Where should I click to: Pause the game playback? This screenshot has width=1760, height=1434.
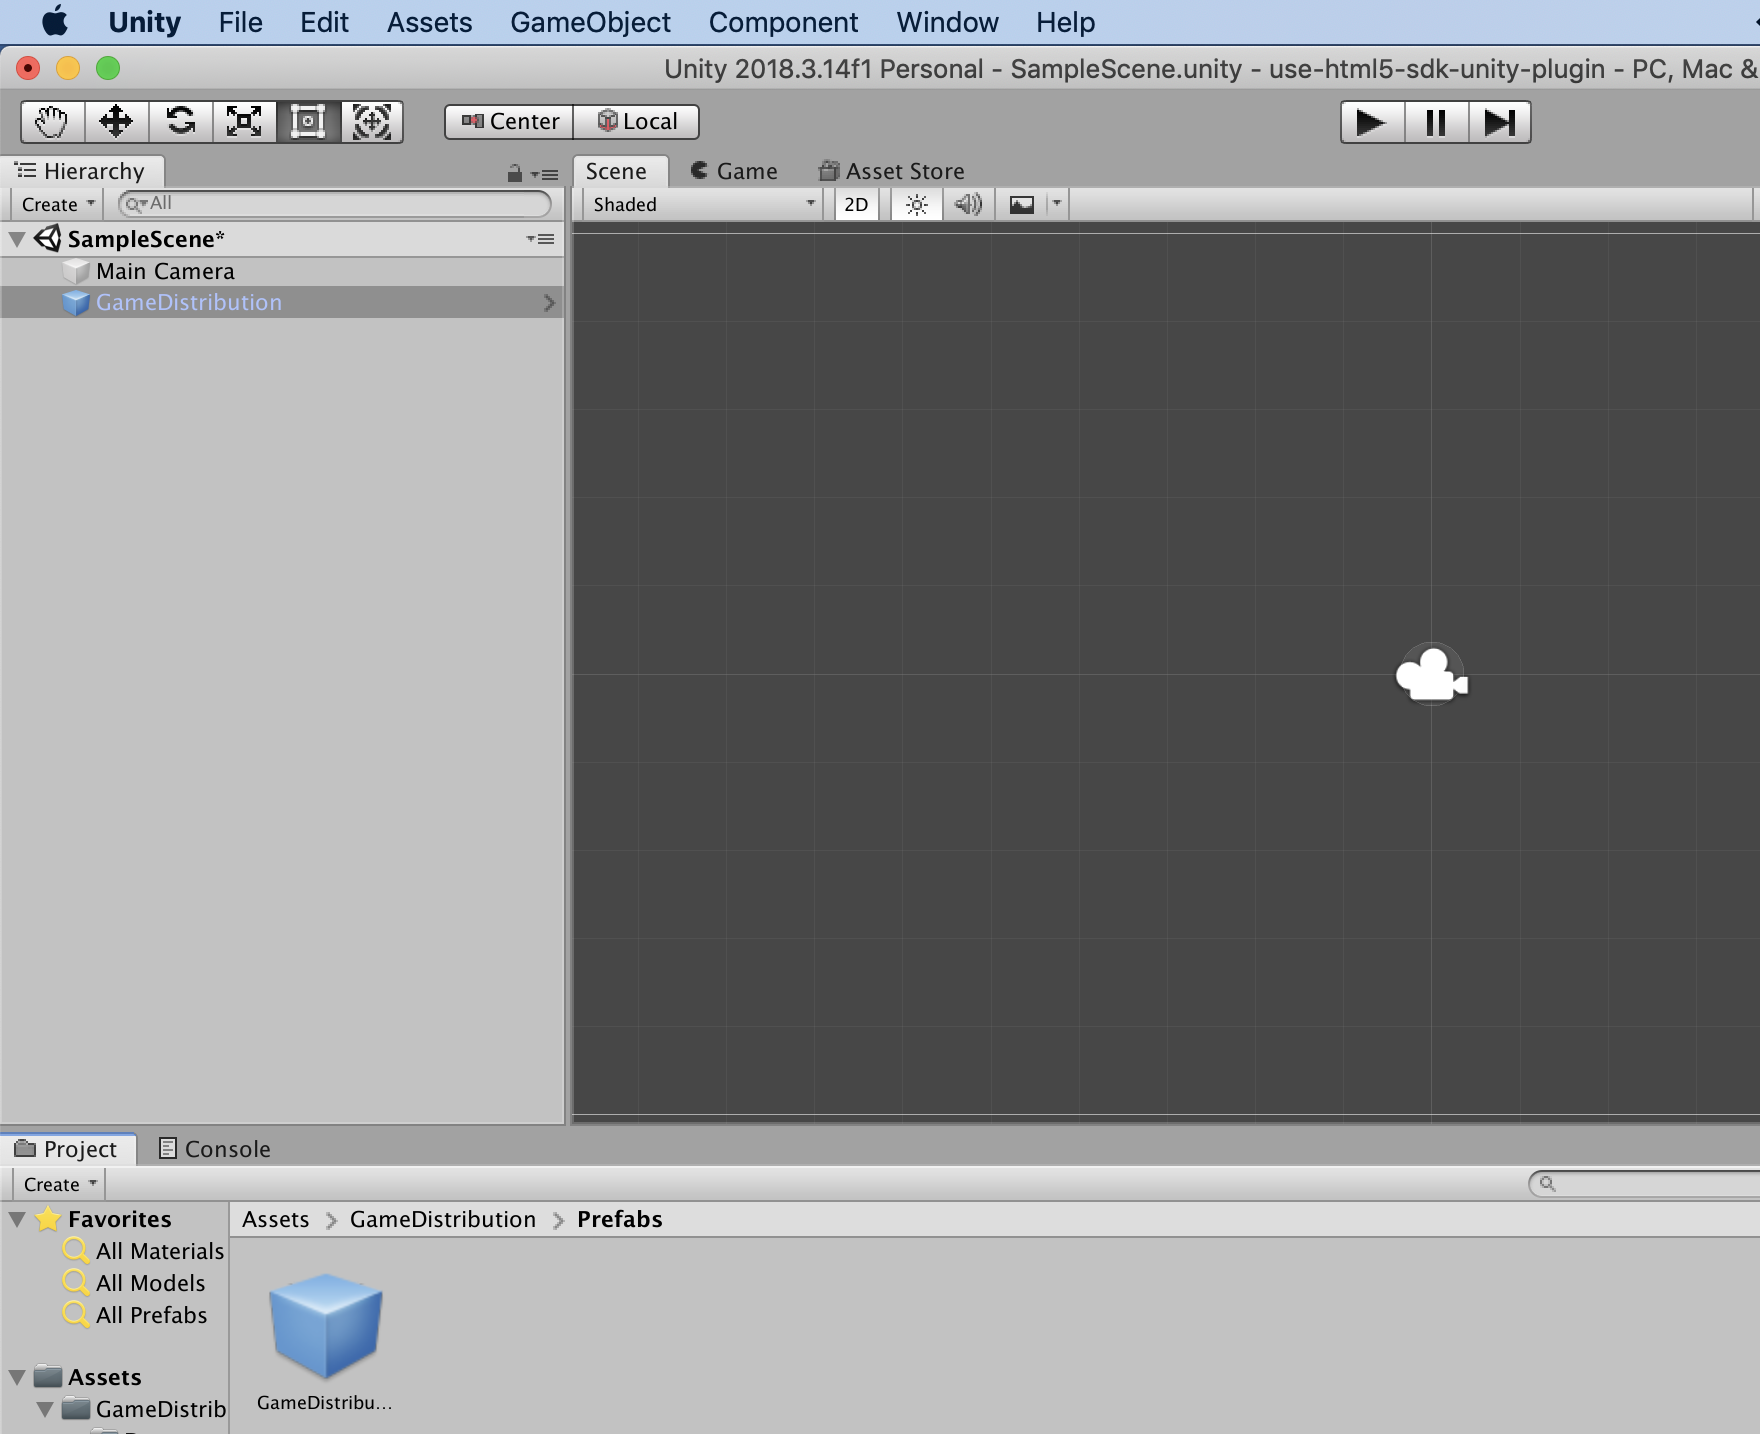[1436, 122]
